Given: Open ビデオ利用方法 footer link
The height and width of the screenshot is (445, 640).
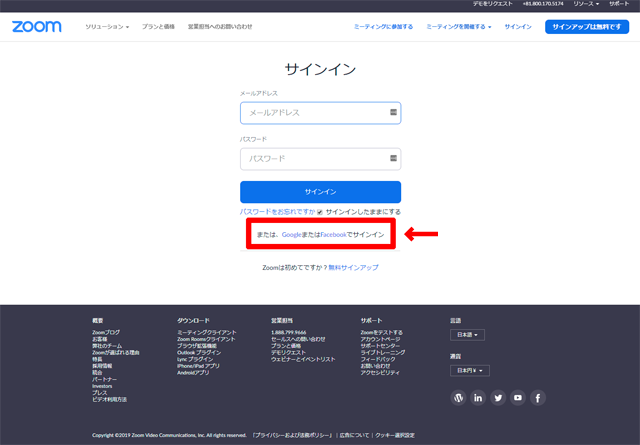Looking at the screenshot, I should 109,399.
